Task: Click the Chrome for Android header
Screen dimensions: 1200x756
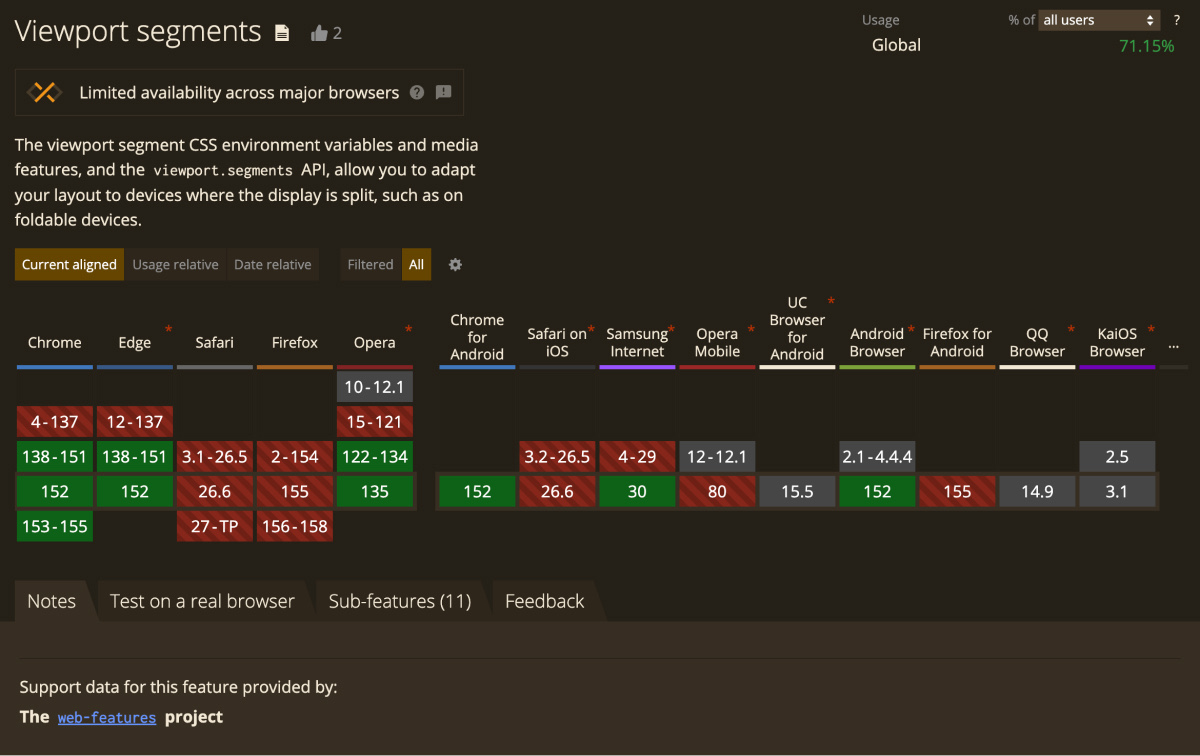Action: point(477,337)
